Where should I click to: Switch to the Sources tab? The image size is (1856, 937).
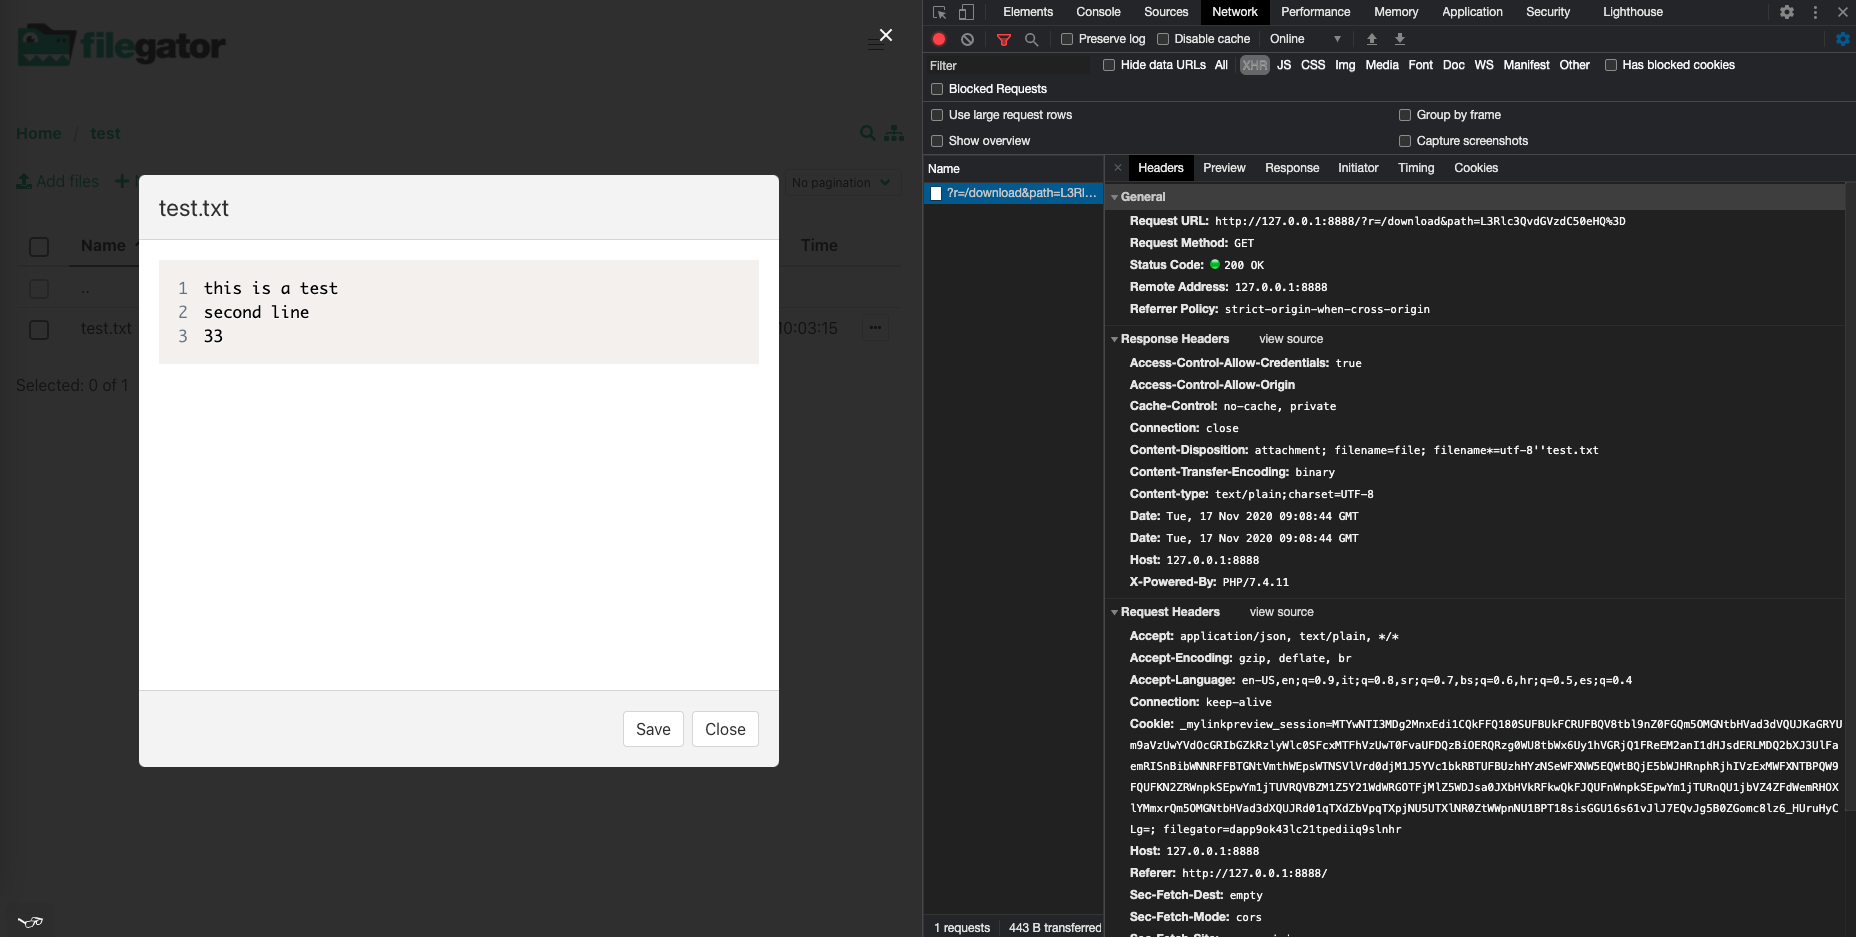[1165, 12]
